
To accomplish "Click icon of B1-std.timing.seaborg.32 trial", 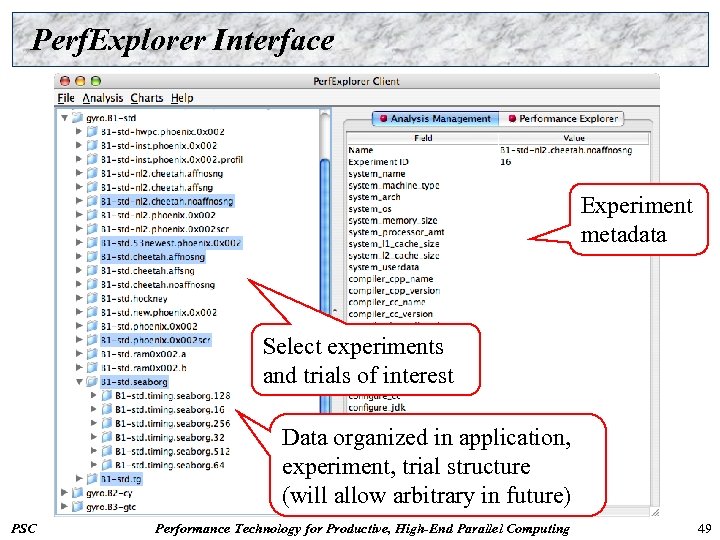I will coord(107,437).
